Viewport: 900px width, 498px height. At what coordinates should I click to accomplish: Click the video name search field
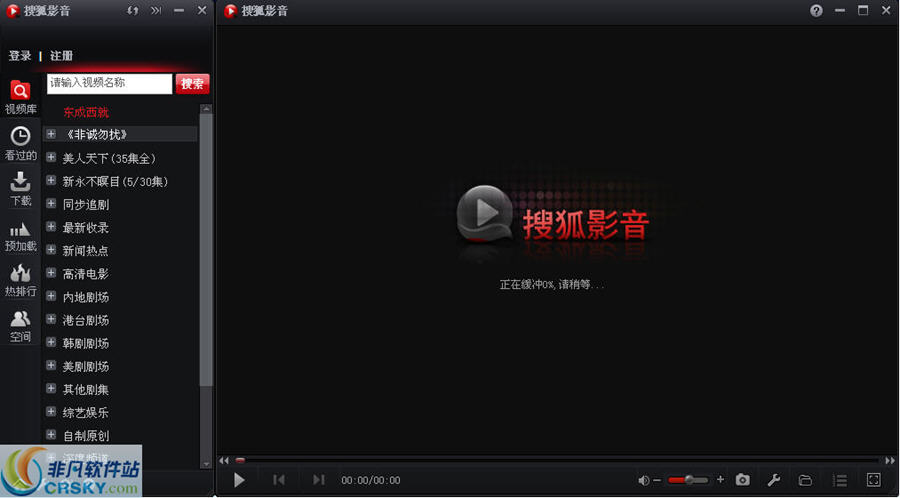pyautogui.click(x=110, y=83)
